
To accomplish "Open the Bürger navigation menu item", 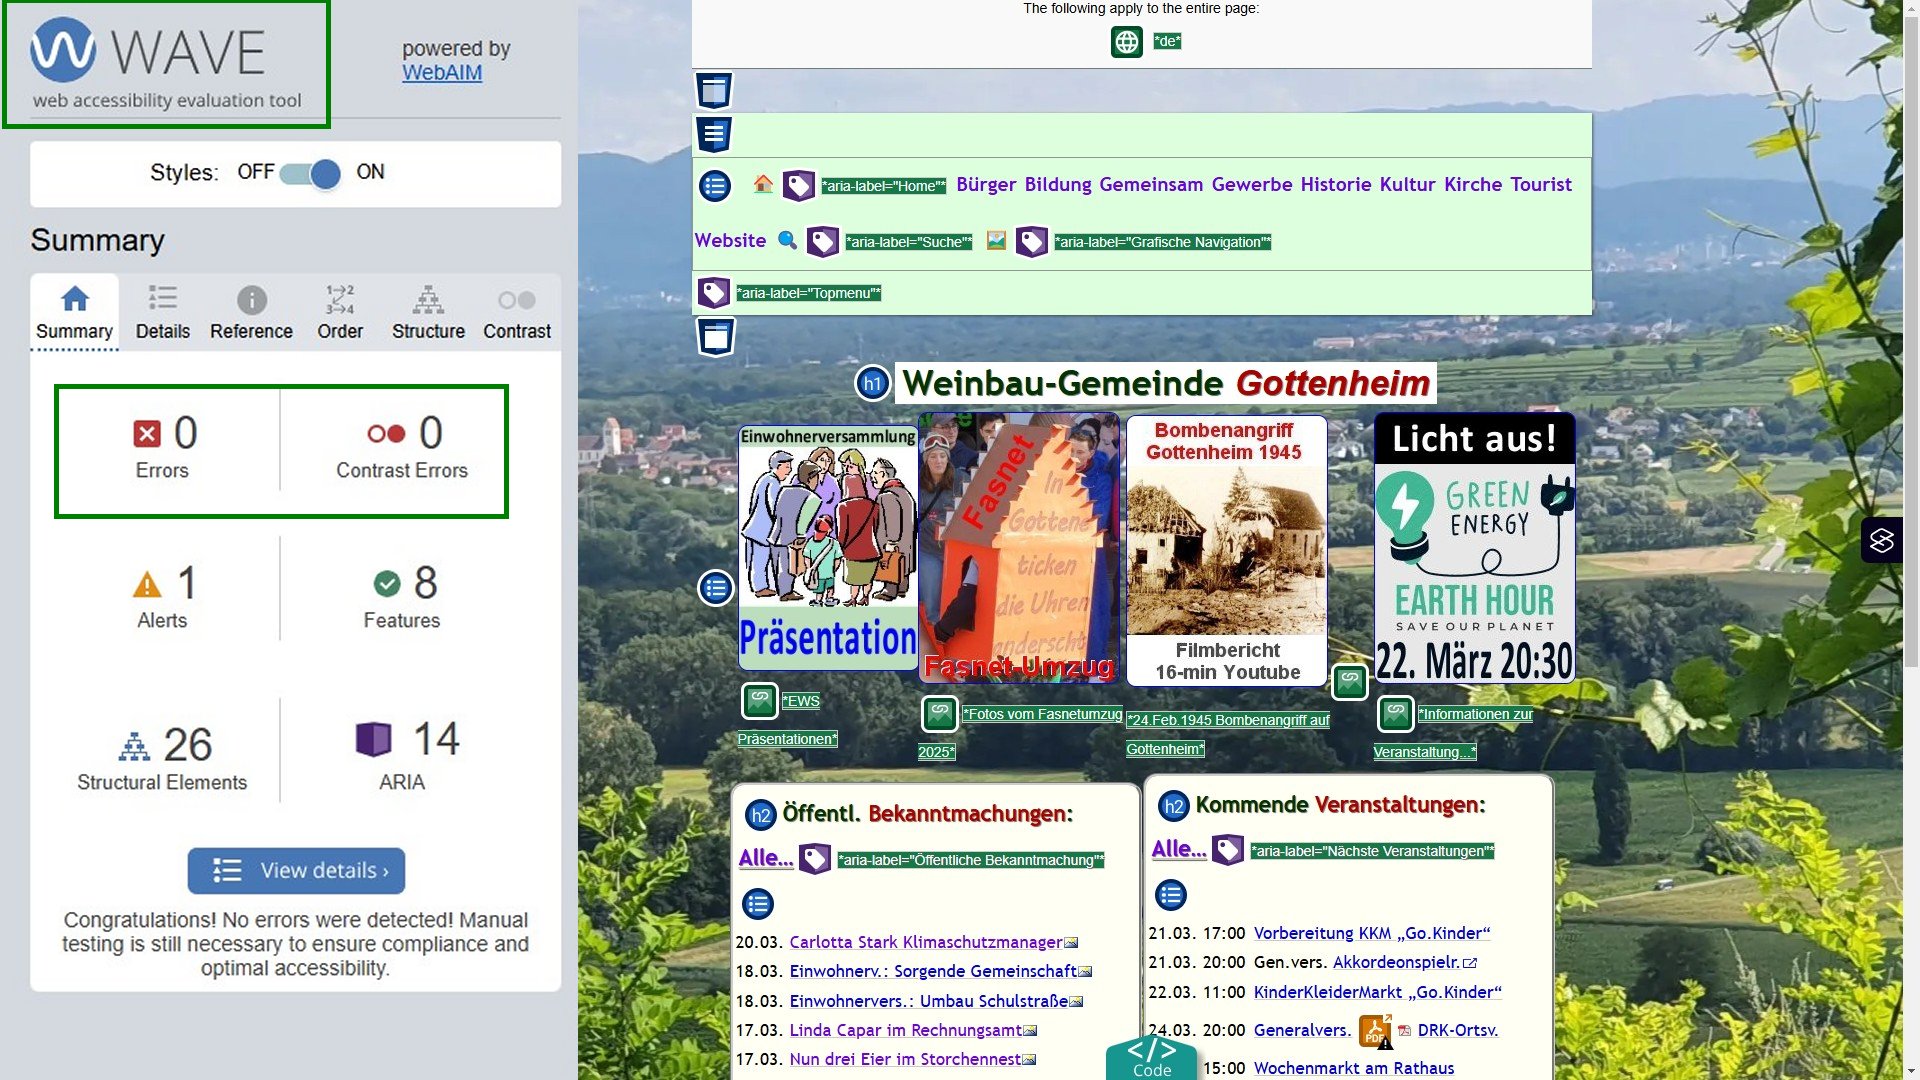I will [985, 185].
